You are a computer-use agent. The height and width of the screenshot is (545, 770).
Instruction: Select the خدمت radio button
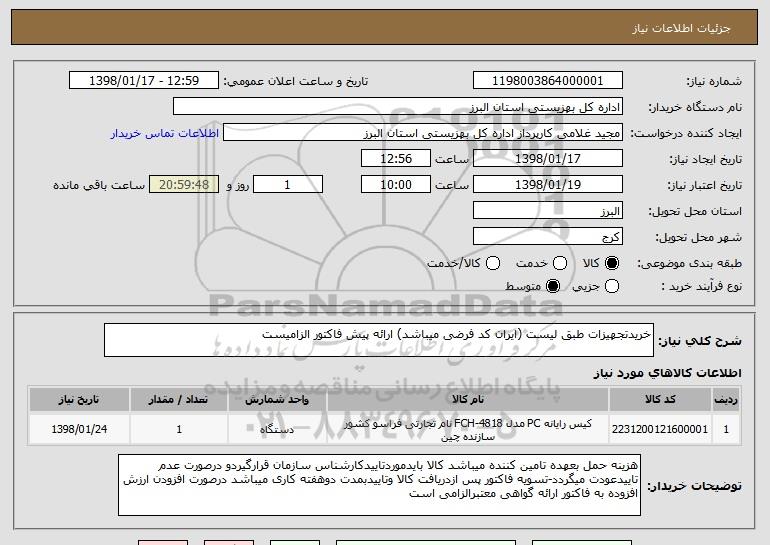coord(560,263)
